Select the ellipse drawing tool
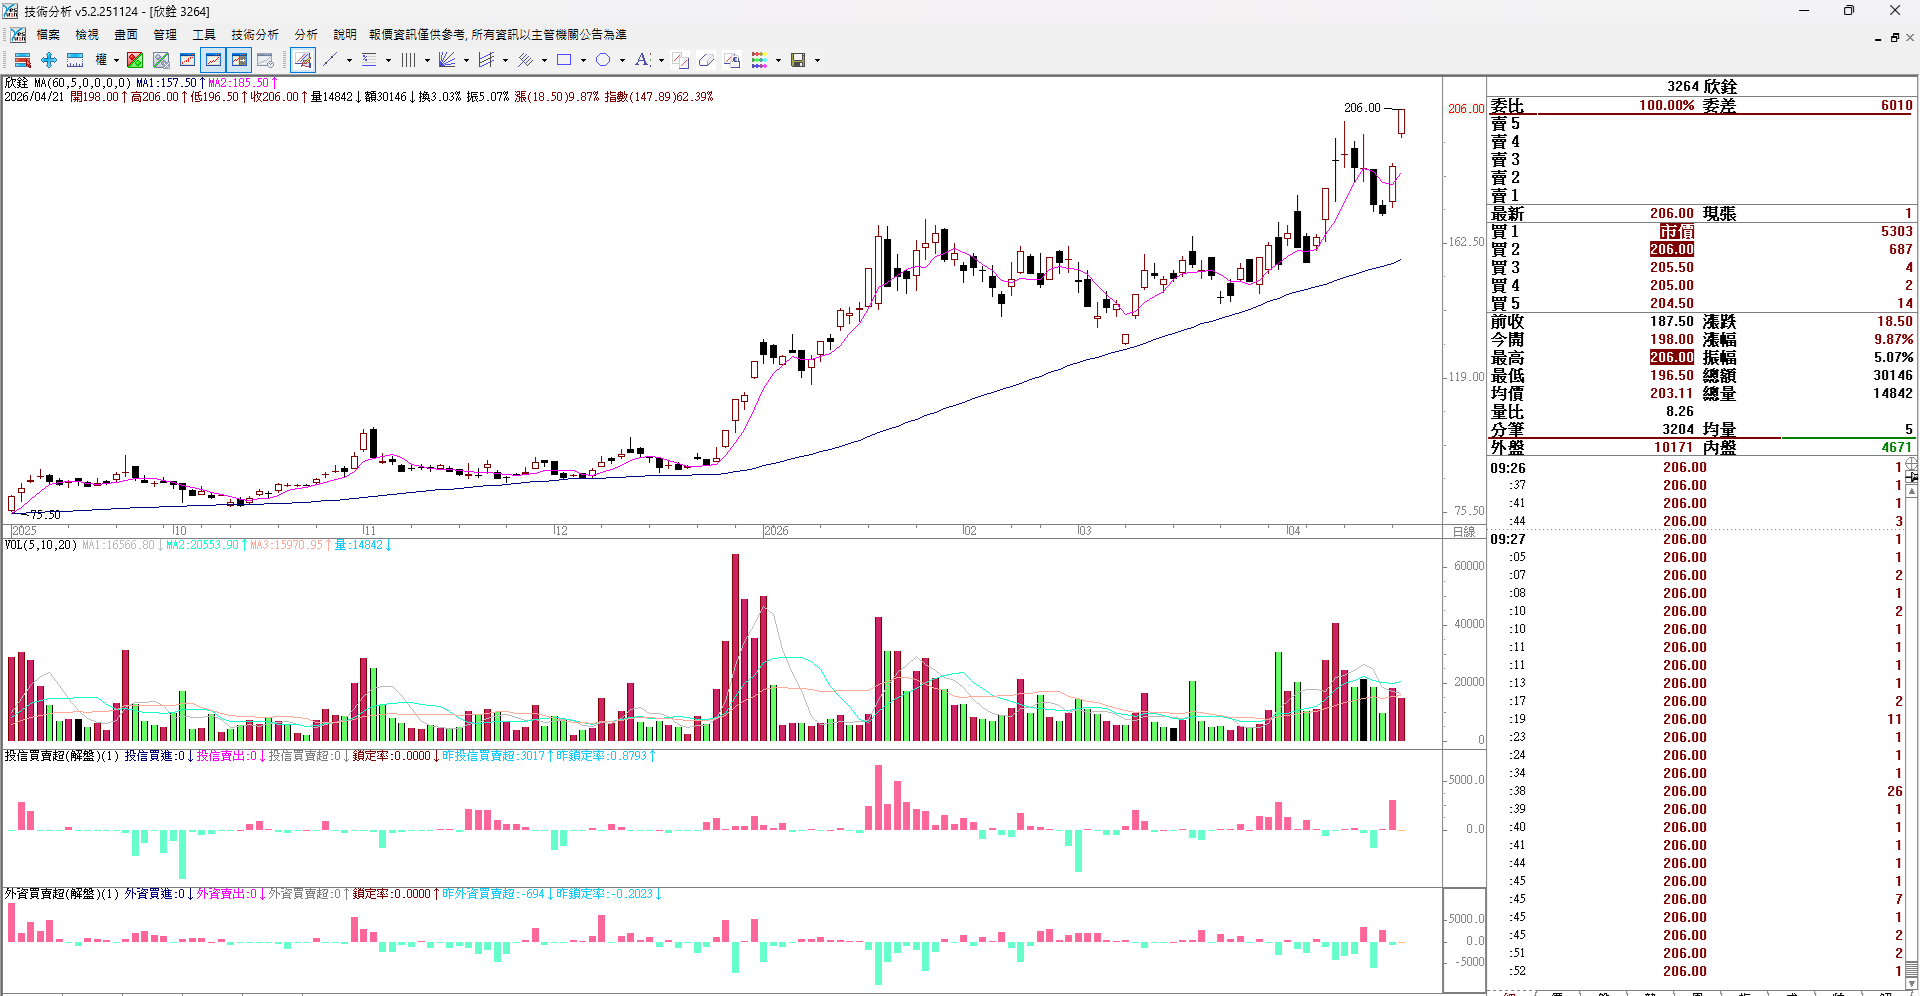Screen dimensions: 1920x996 click(x=603, y=60)
